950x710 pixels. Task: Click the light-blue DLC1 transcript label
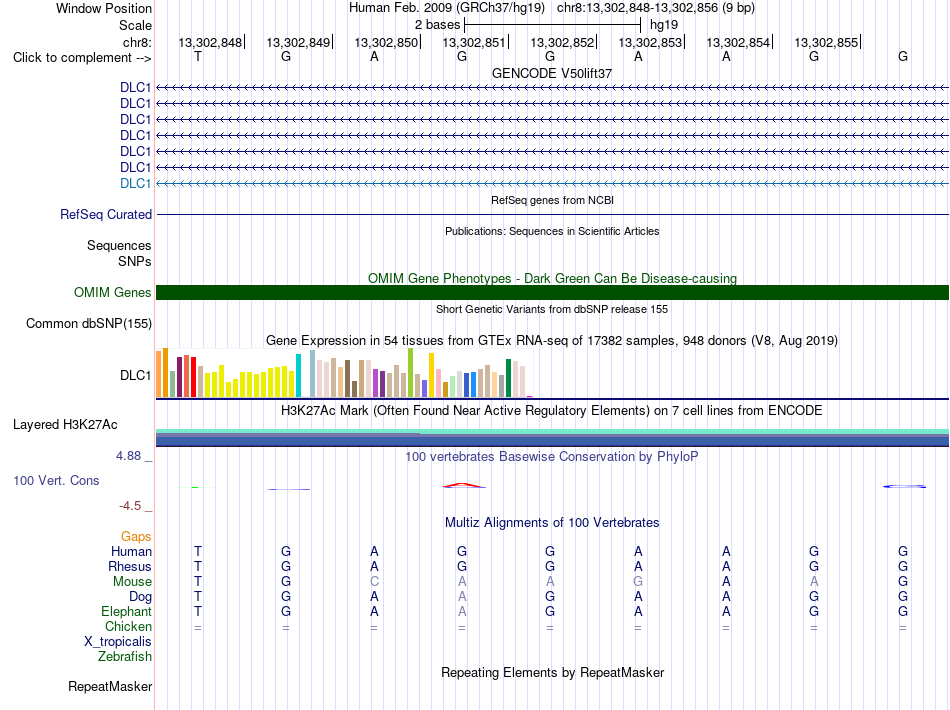(135, 183)
